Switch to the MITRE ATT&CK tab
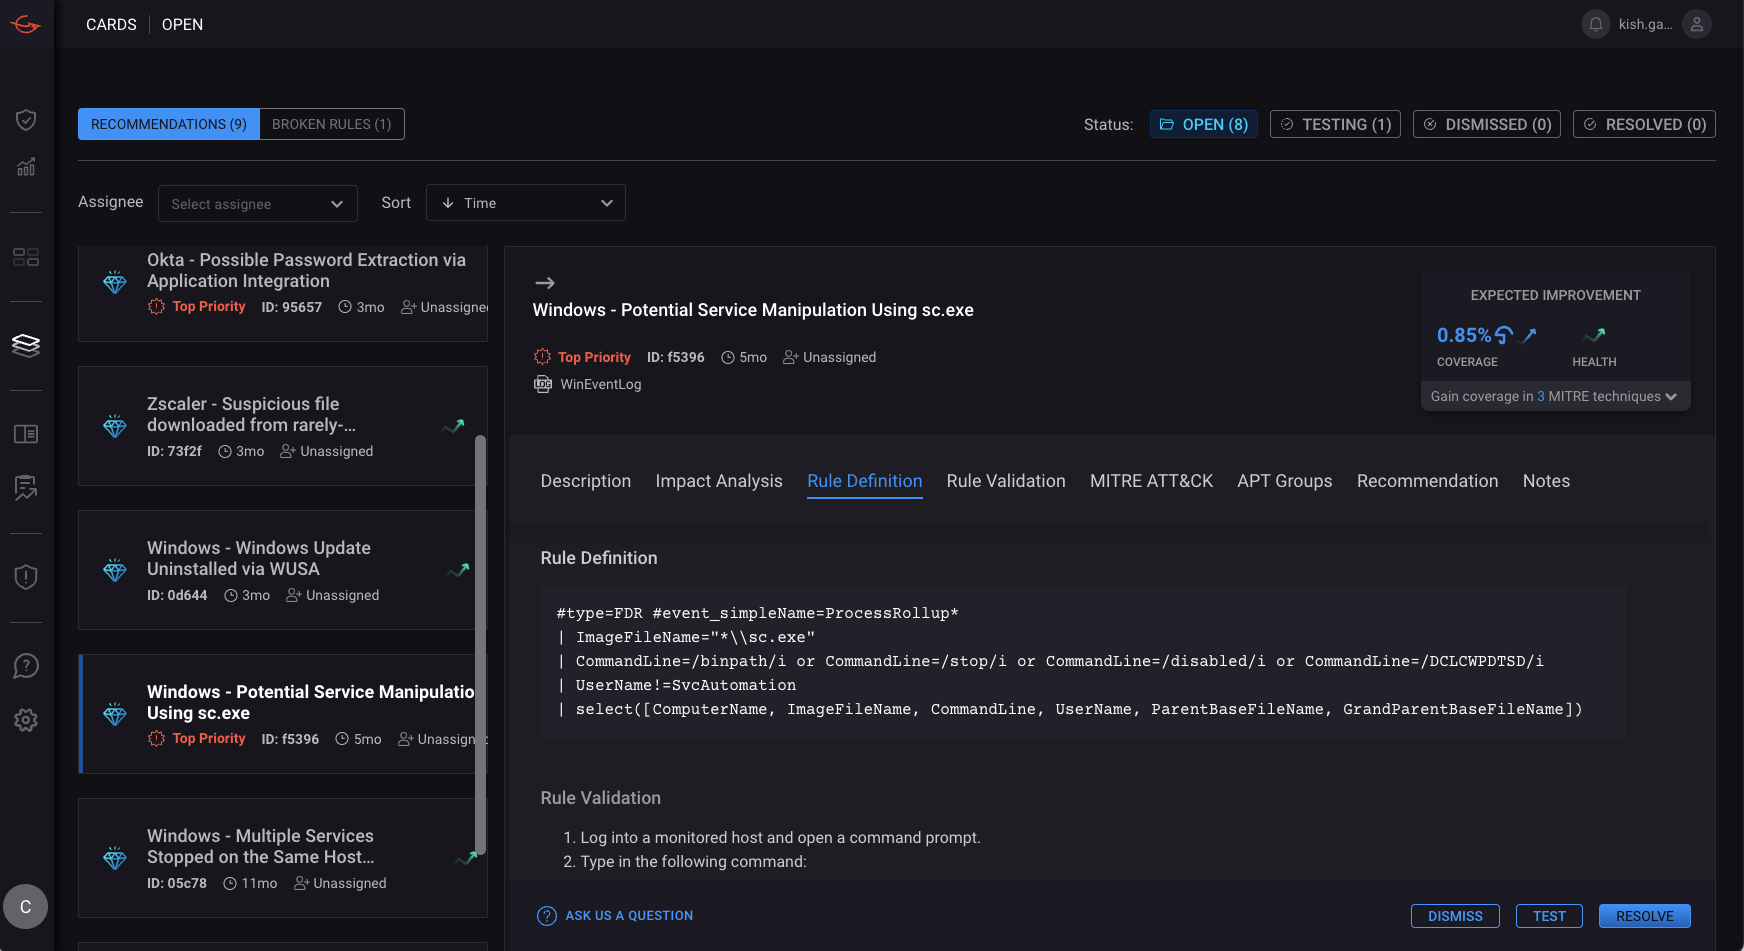Screen dimensions: 1744x951 click(1151, 481)
